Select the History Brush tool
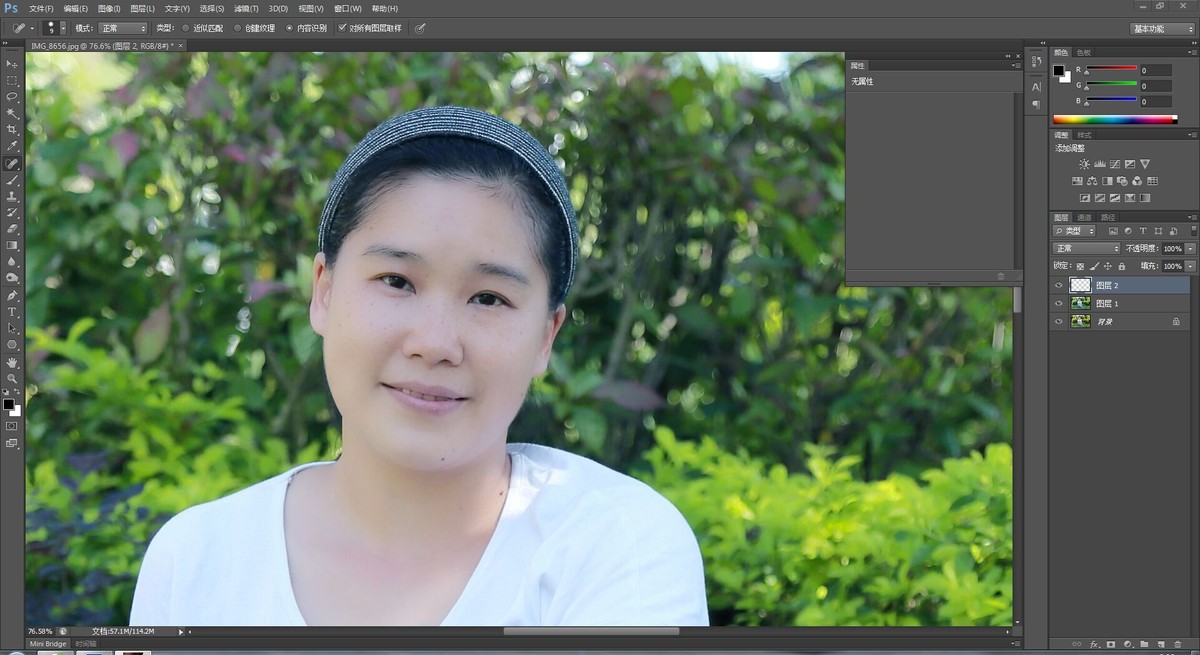The image size is (1200, 655). click(13, 212)
